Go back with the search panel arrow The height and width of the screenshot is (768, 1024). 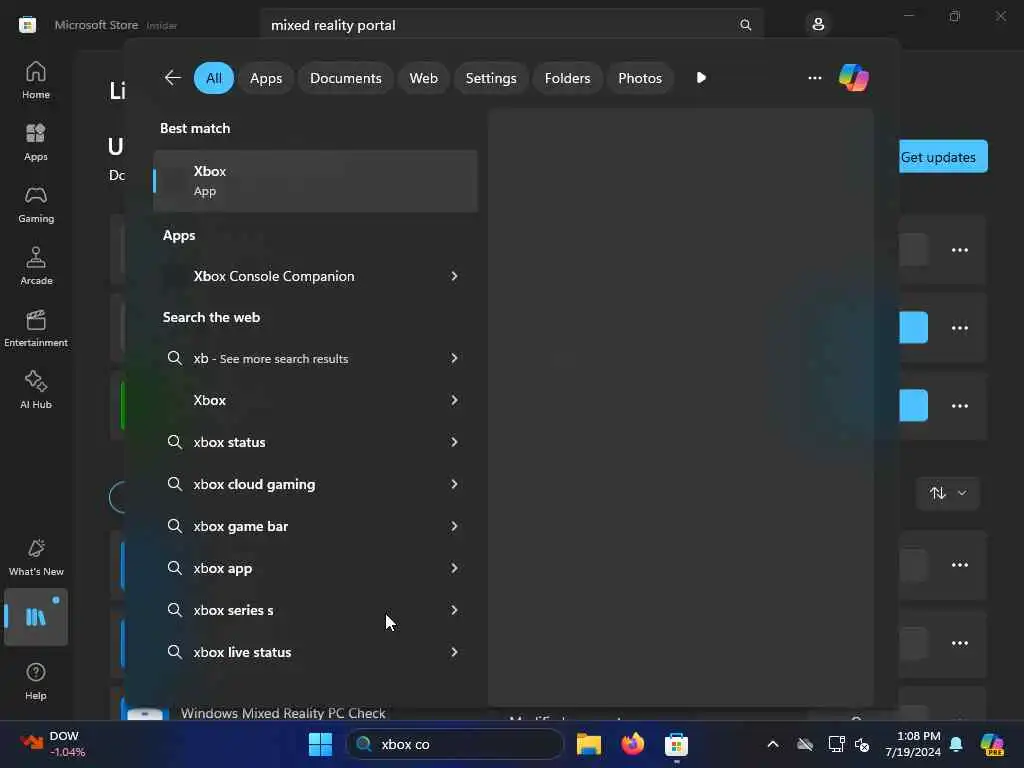pyautogui.click(x=172, y=78)
